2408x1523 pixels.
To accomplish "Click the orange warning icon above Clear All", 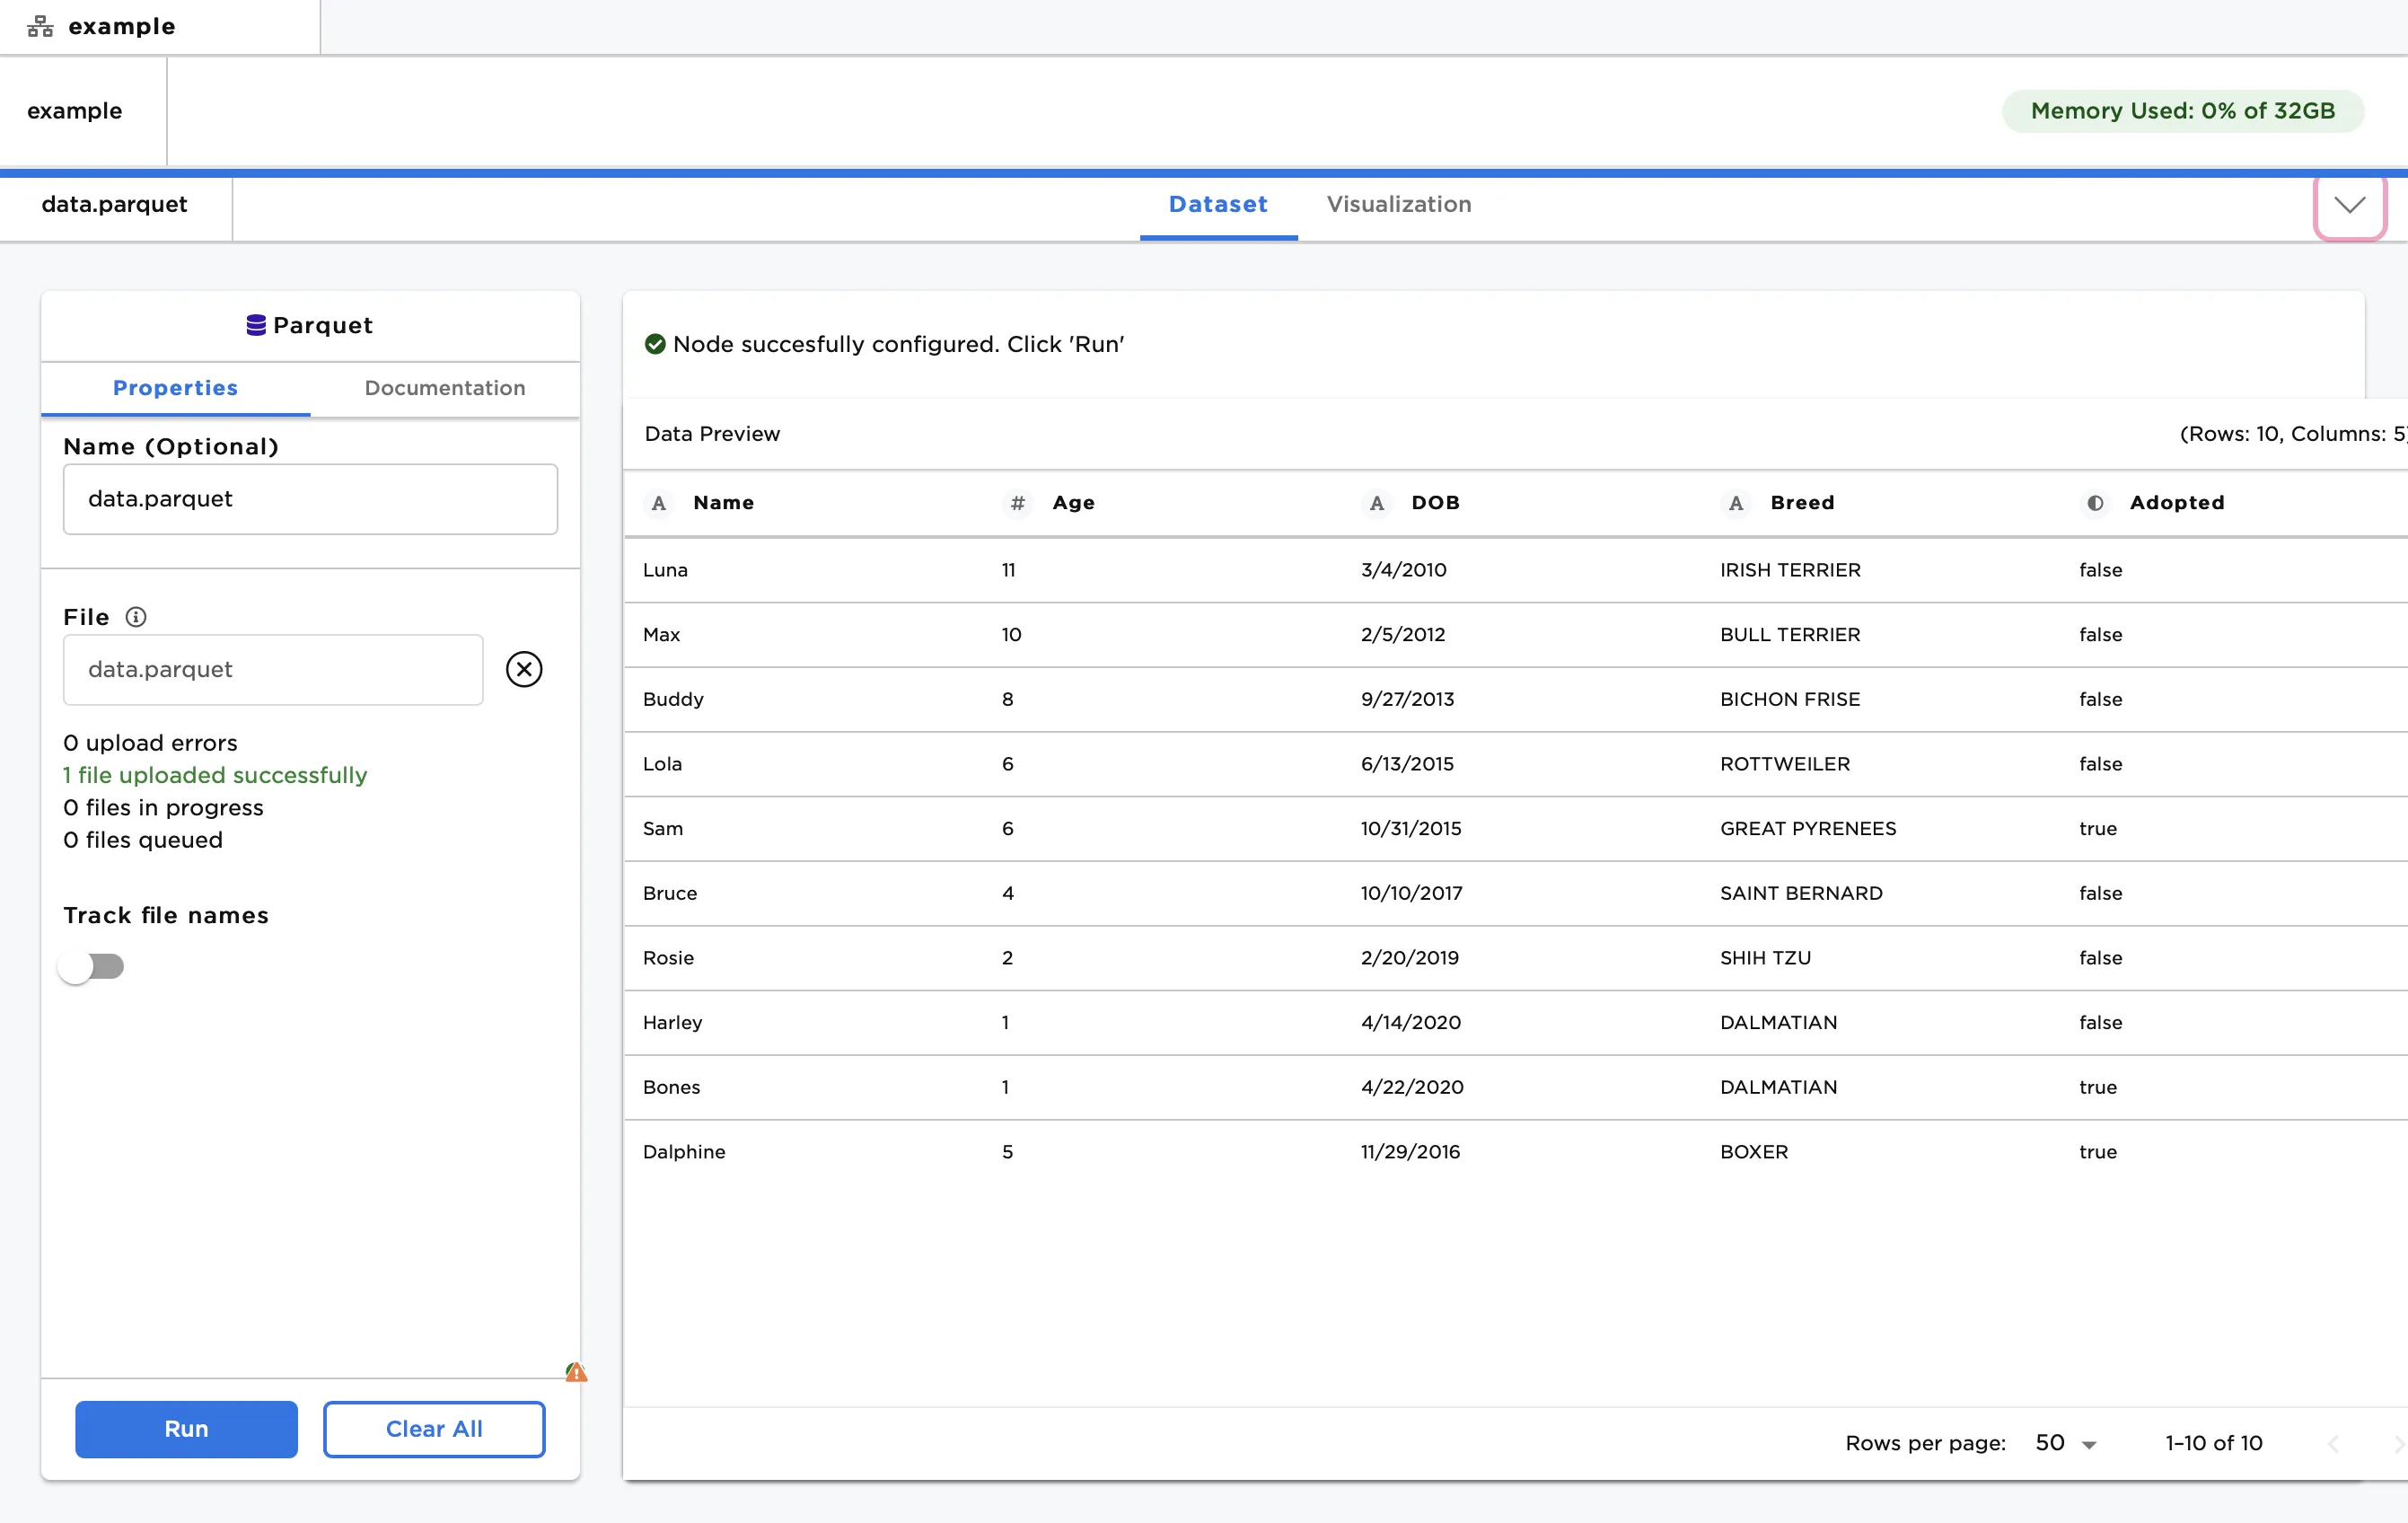I will click(x=576, y=1372).
